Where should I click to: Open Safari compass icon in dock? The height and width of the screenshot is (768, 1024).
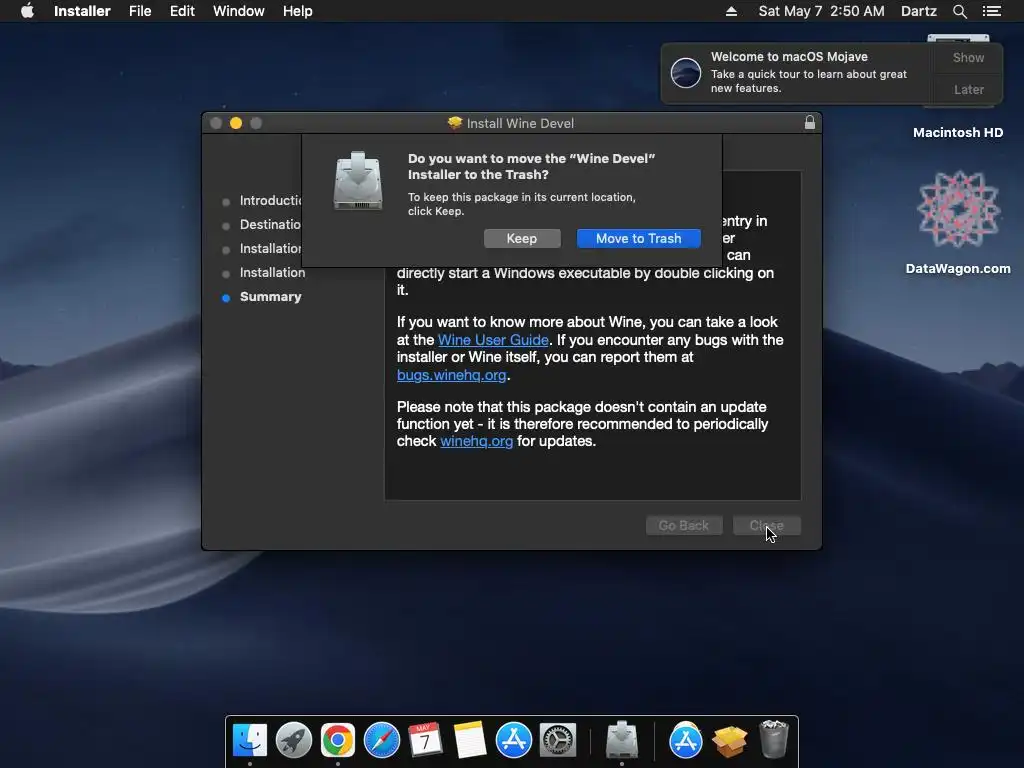tap(381, 740)
